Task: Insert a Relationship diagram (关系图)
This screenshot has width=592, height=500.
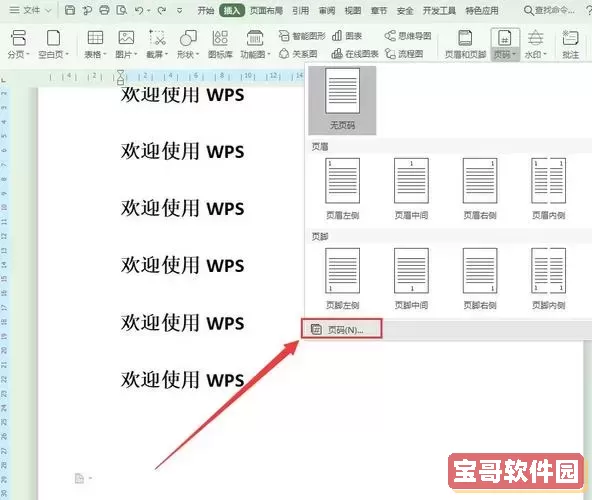Action: pyautogui.click(x=298, y=54)
